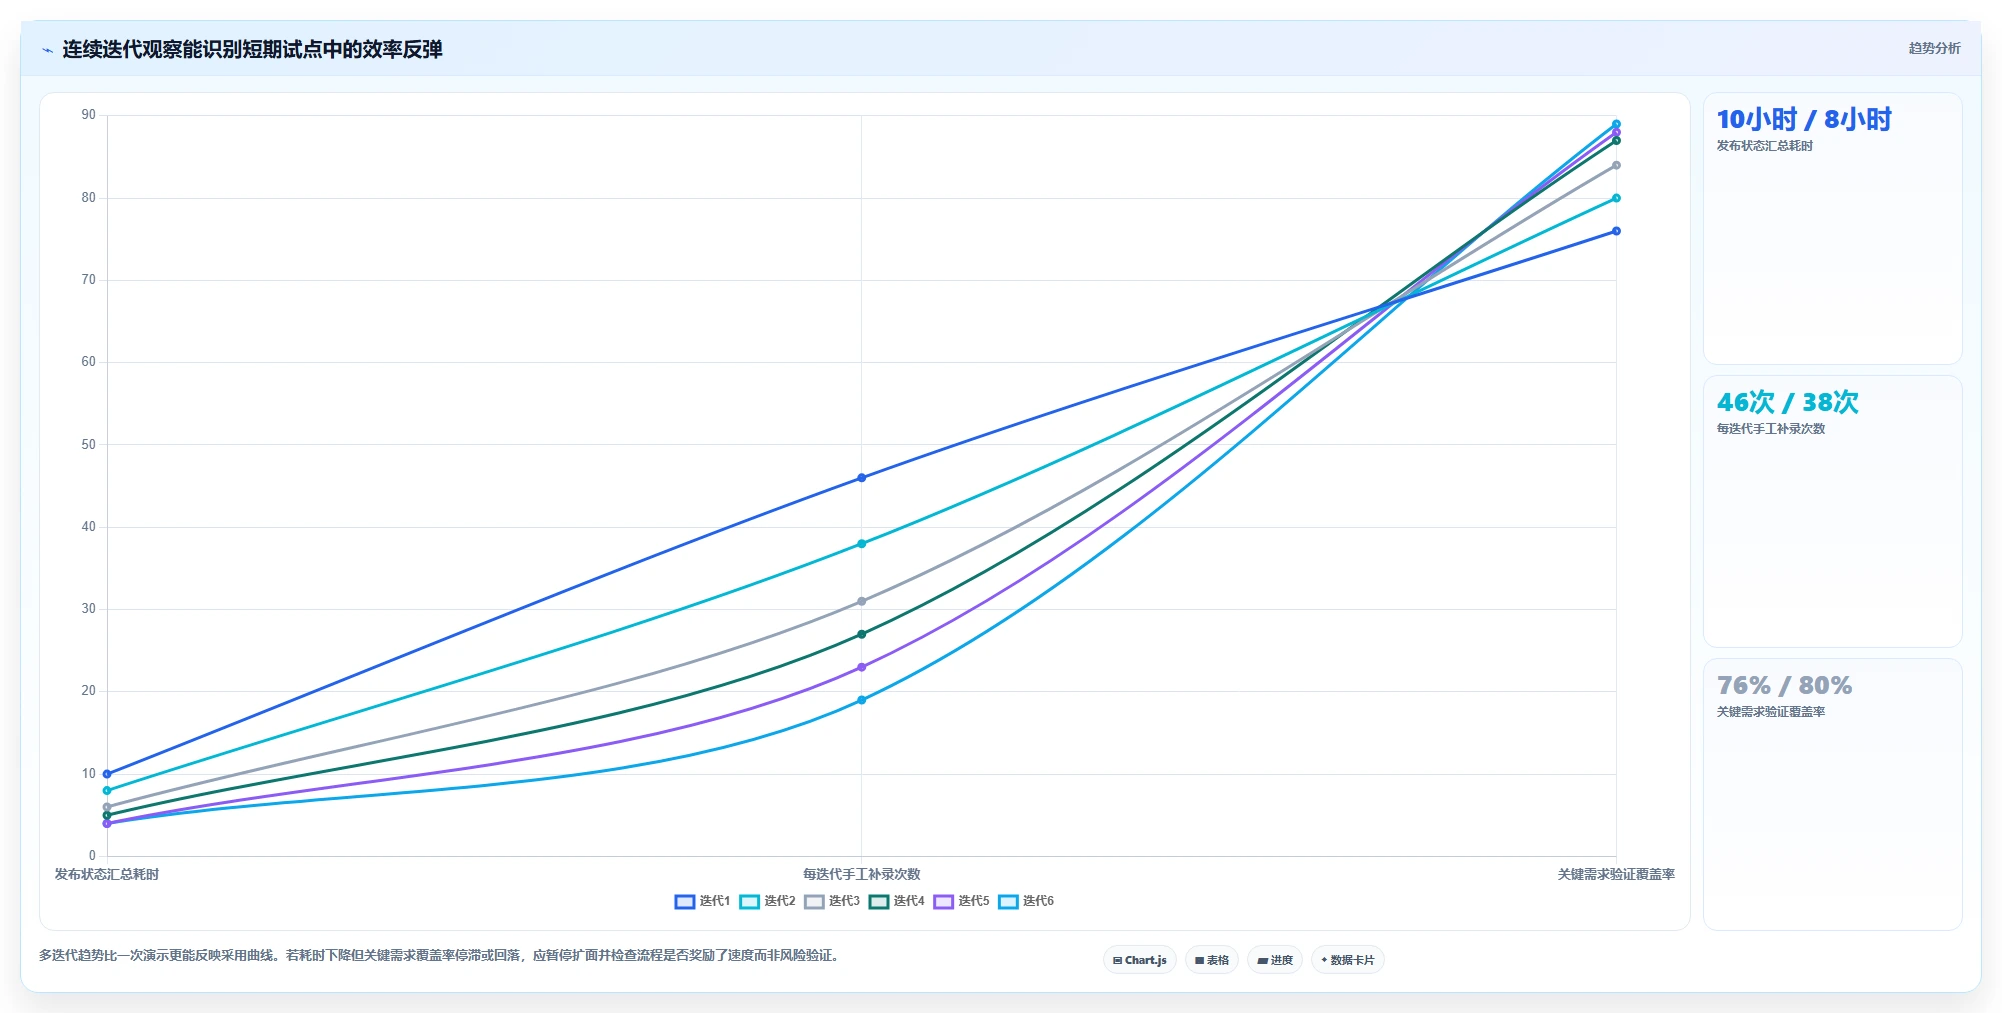Image resolution: width=2002 pixels, height=1013 pixels.
Task: Click the 迭代1 starting point at value 10
Action: (107, 774)
